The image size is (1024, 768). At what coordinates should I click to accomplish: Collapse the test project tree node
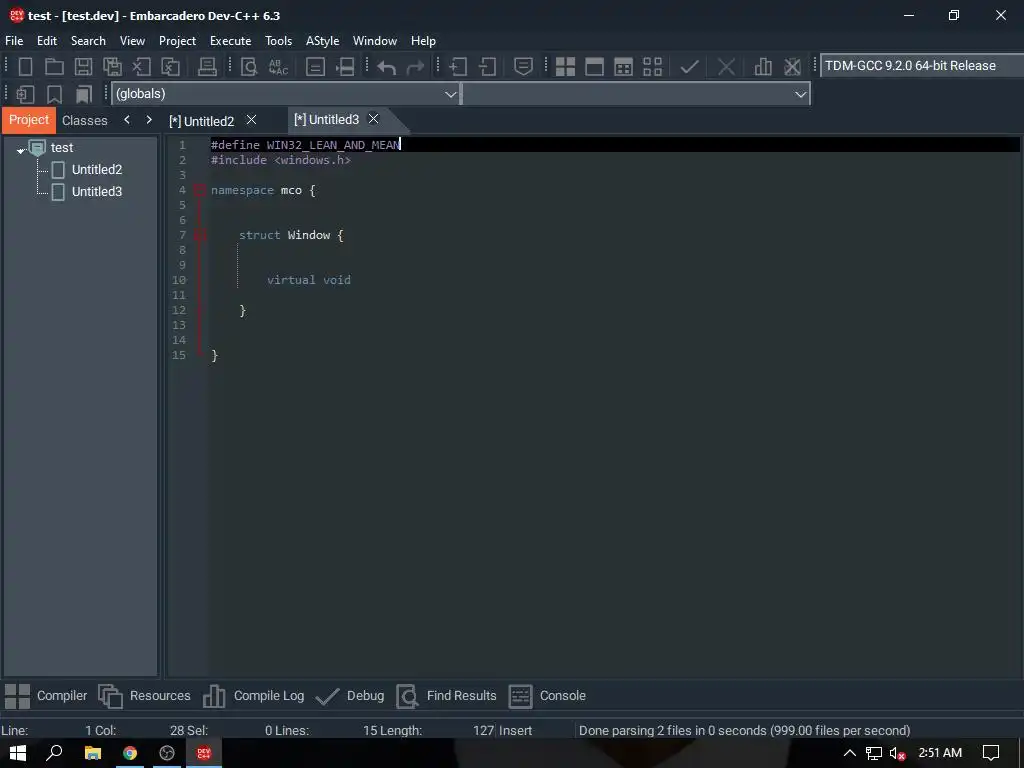click(x=20, y=150)
